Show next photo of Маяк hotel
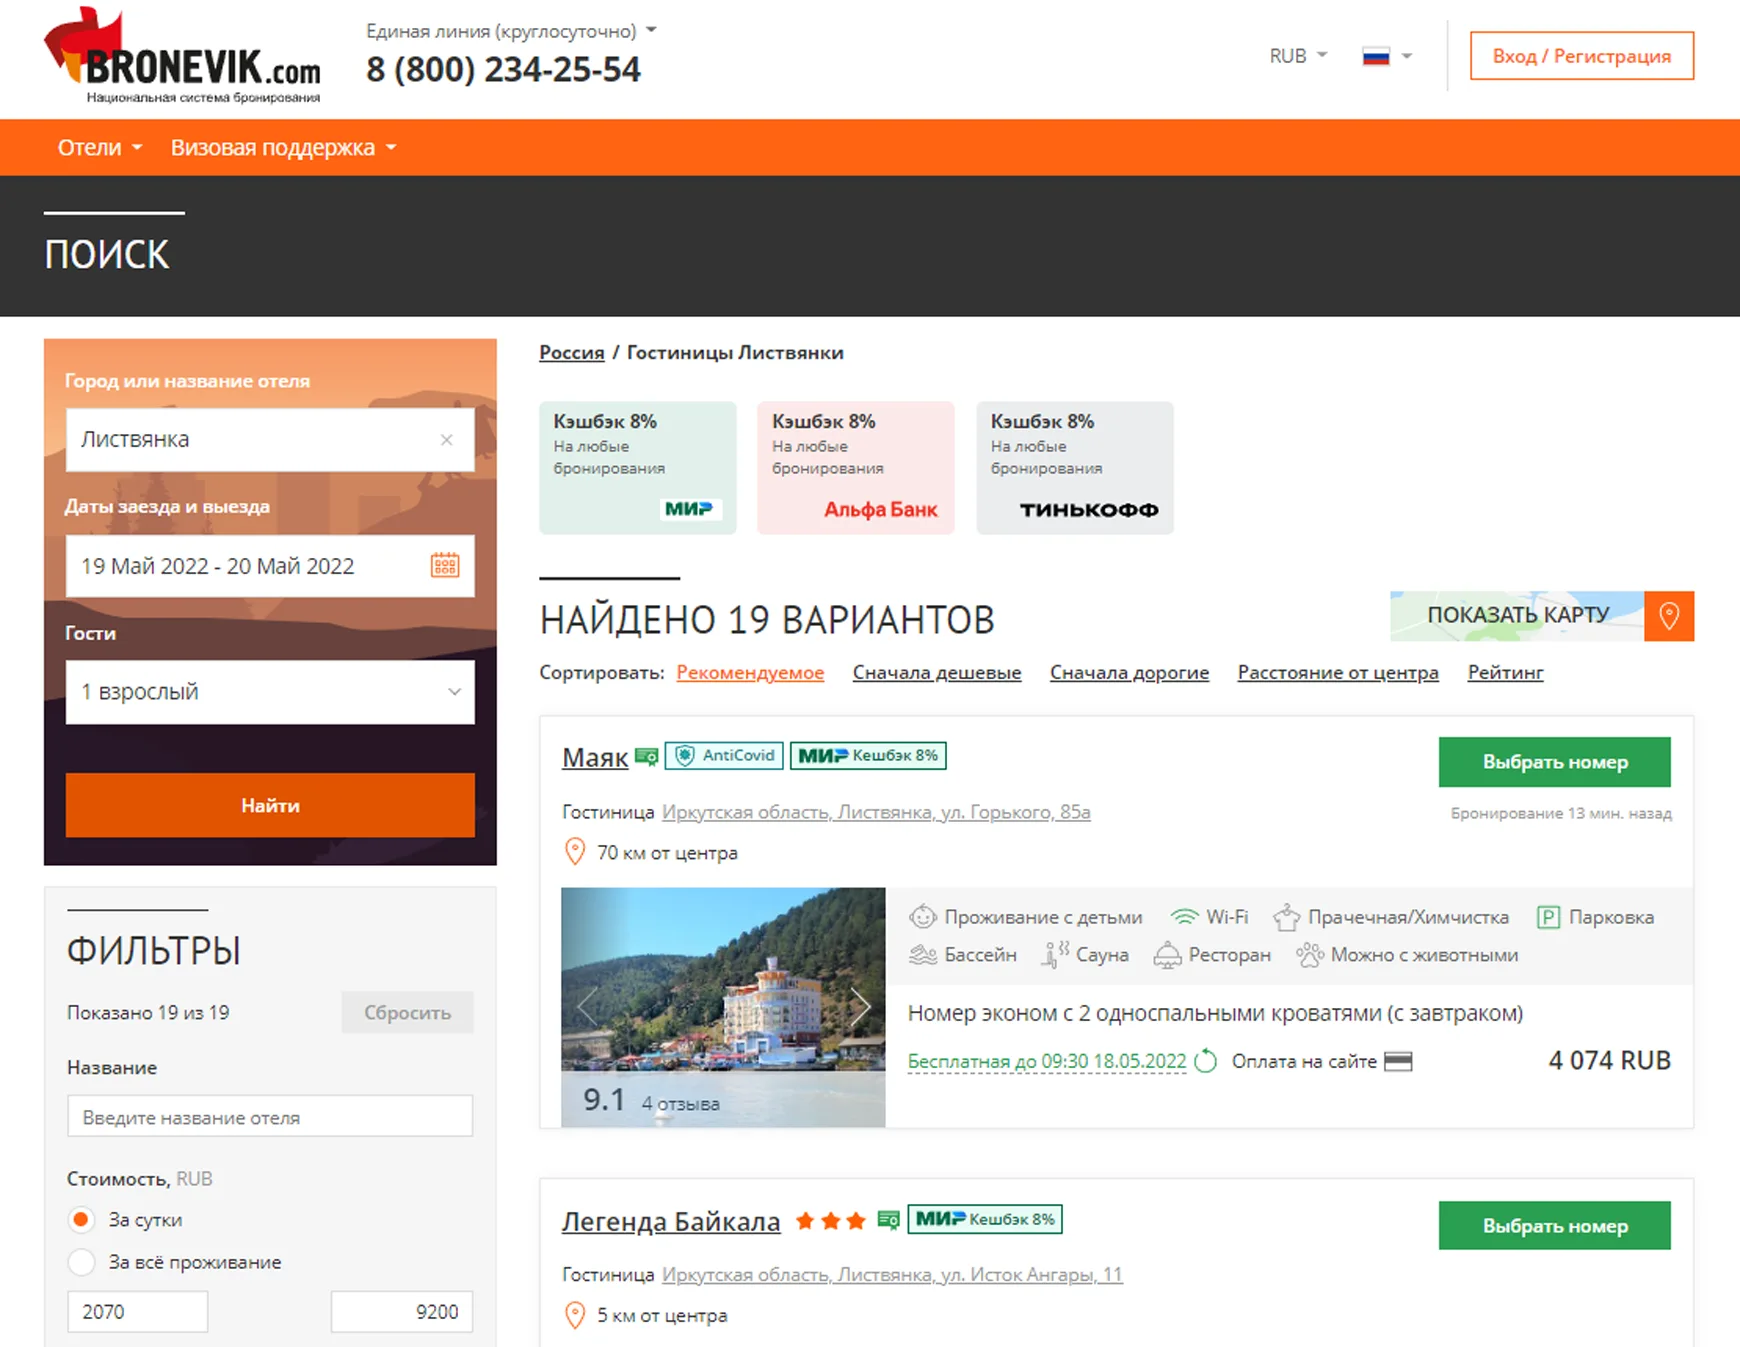Image resolution: width=1740 pixels, height=1347 pixels. point(860,1006)
